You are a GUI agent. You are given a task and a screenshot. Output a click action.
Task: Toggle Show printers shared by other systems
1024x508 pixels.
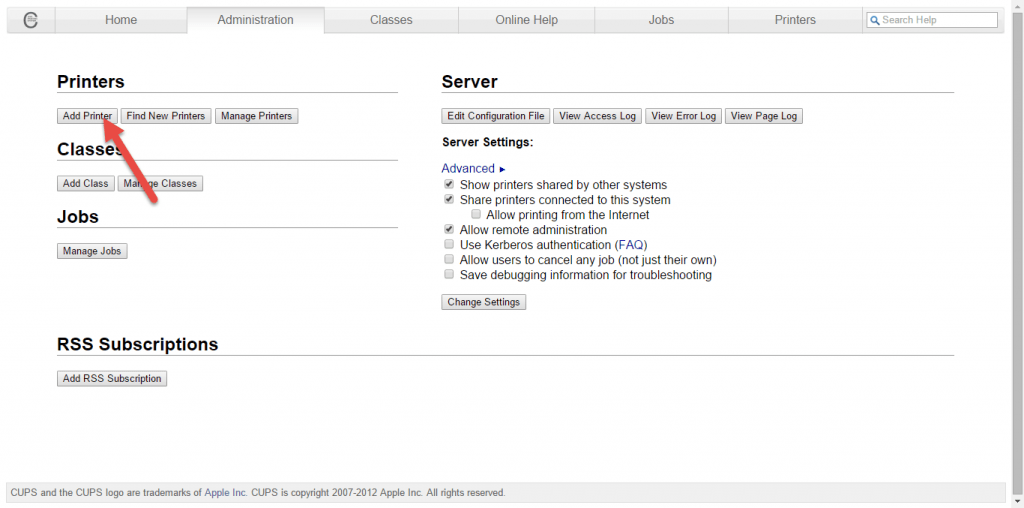click(449, 185)
